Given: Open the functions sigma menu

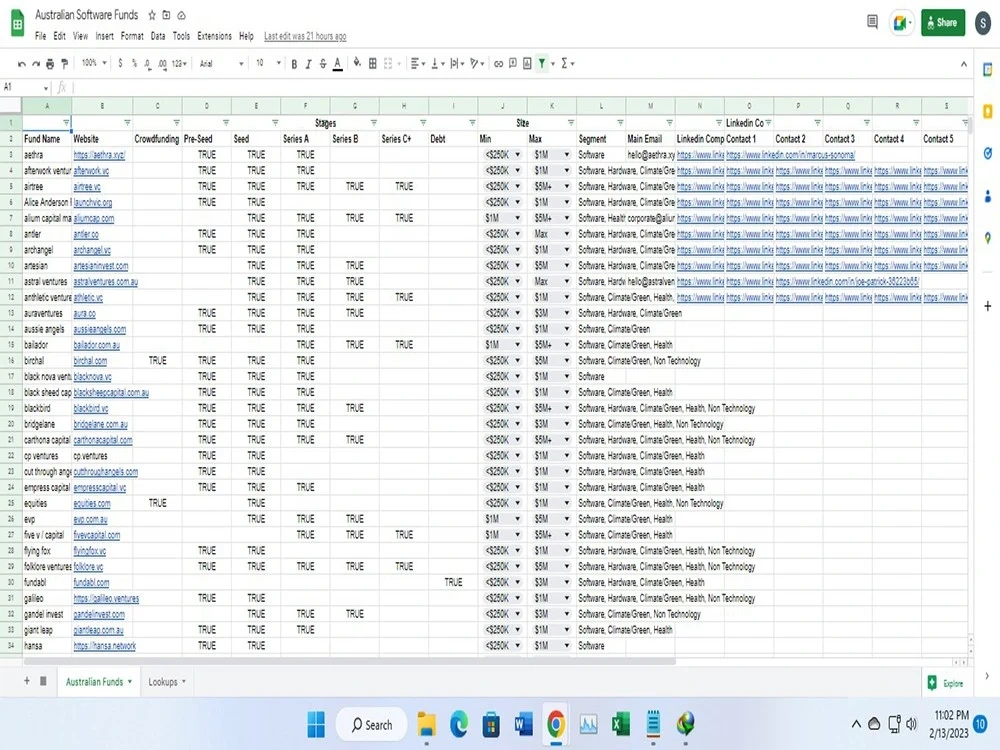Looking at the screenshot, I should click(567, 63).
